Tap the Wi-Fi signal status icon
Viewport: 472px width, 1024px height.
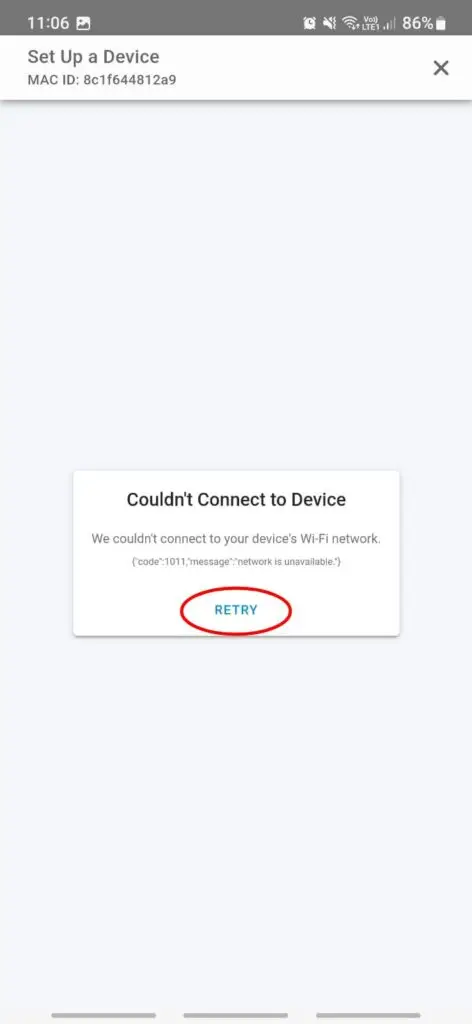point(350,24)
